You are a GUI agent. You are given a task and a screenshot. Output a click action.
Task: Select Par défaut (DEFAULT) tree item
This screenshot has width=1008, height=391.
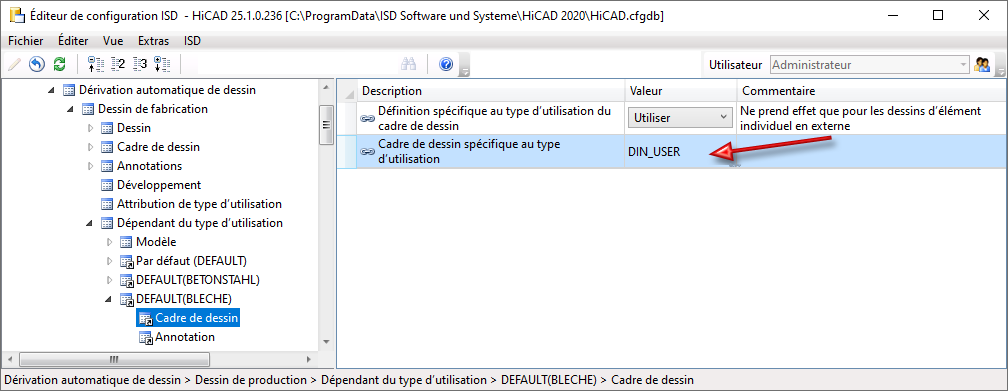click(192, 261)
